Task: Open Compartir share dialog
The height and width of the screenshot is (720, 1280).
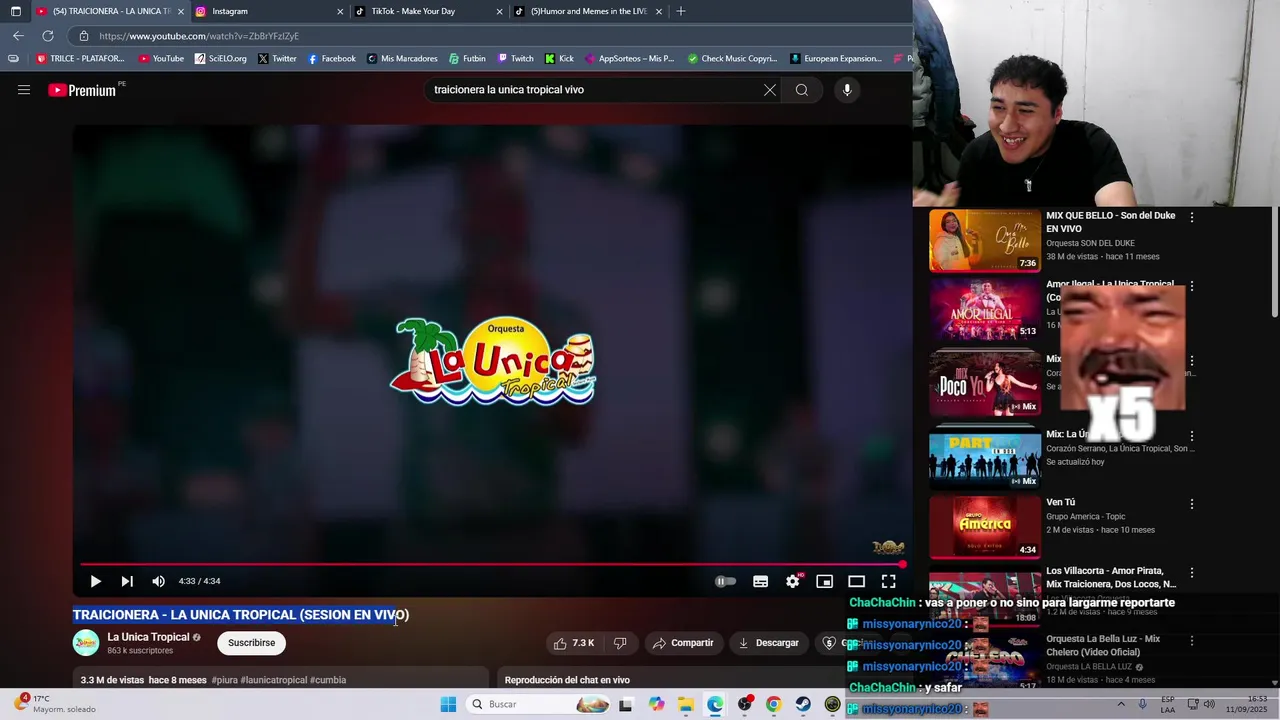Action: [683, 643]
